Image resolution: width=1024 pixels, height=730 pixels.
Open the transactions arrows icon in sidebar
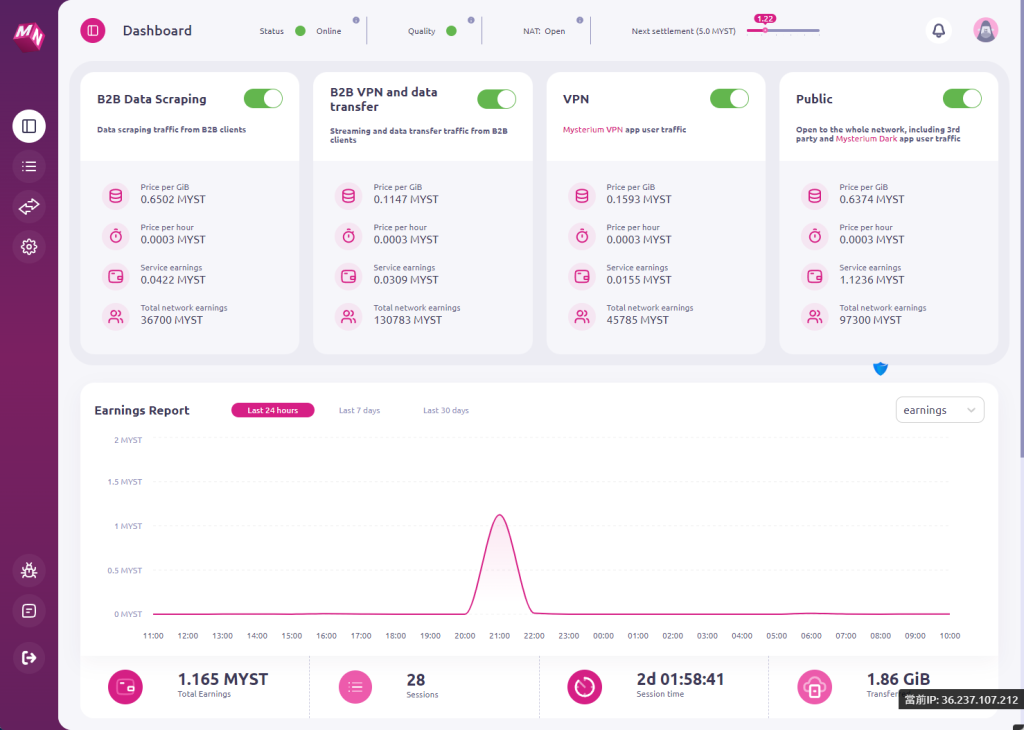[x=29, y=207]
